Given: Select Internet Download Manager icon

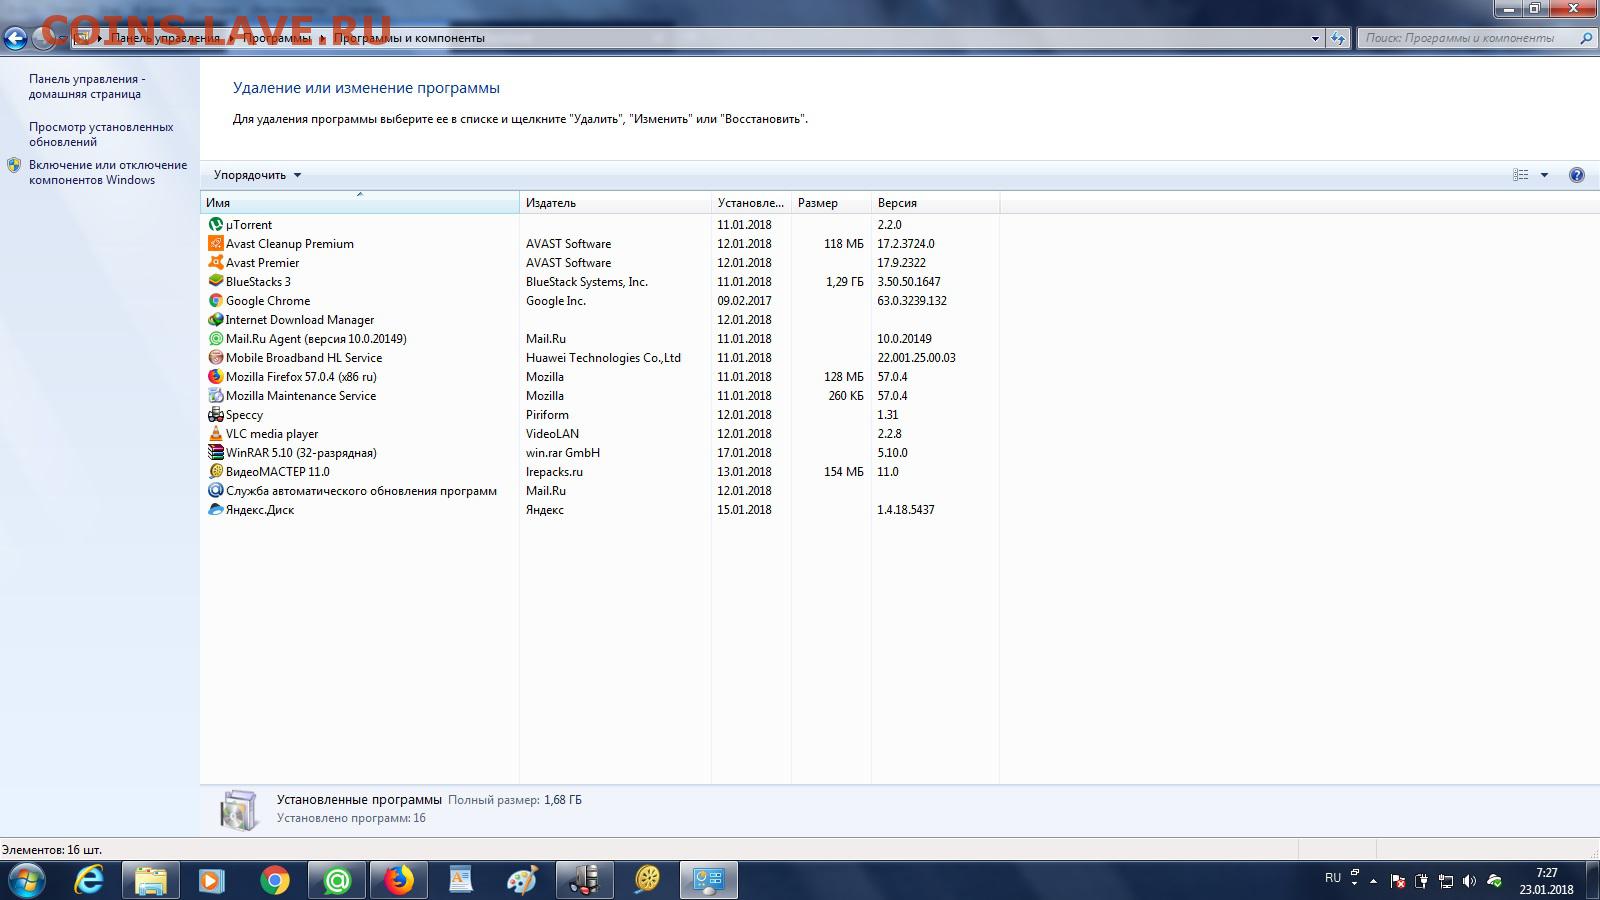Looking at the screenshot, I should [215, 320].
